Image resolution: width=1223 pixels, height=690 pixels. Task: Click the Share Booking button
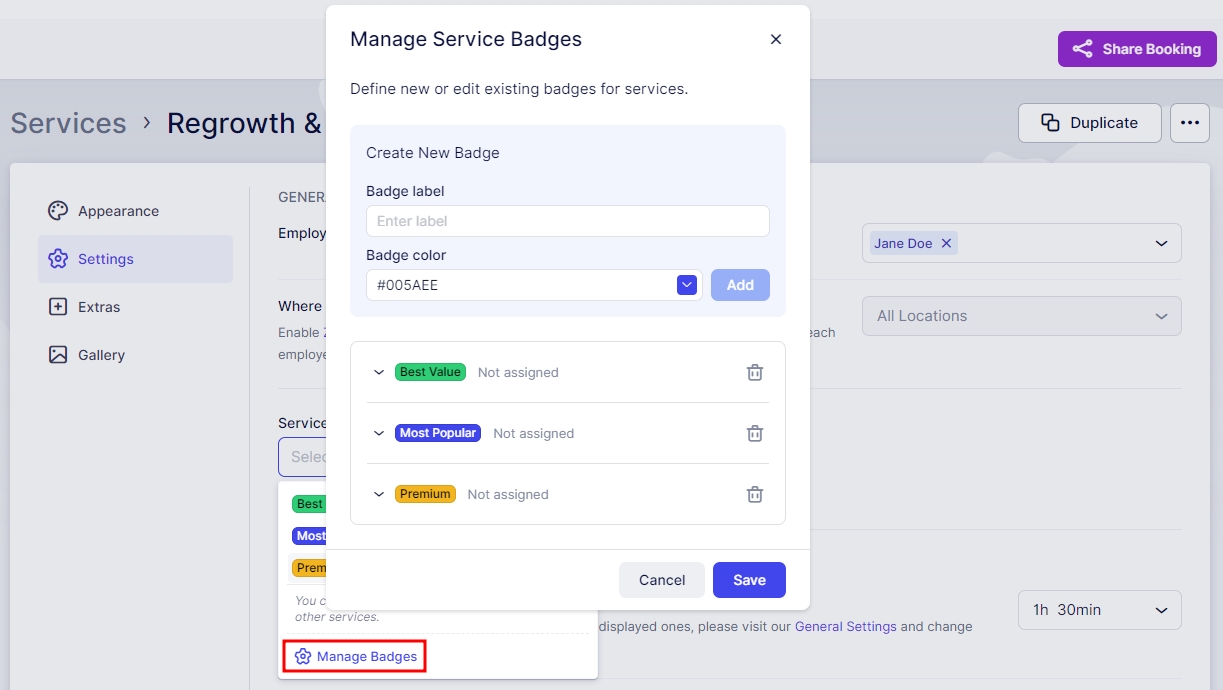[1136, 49]
